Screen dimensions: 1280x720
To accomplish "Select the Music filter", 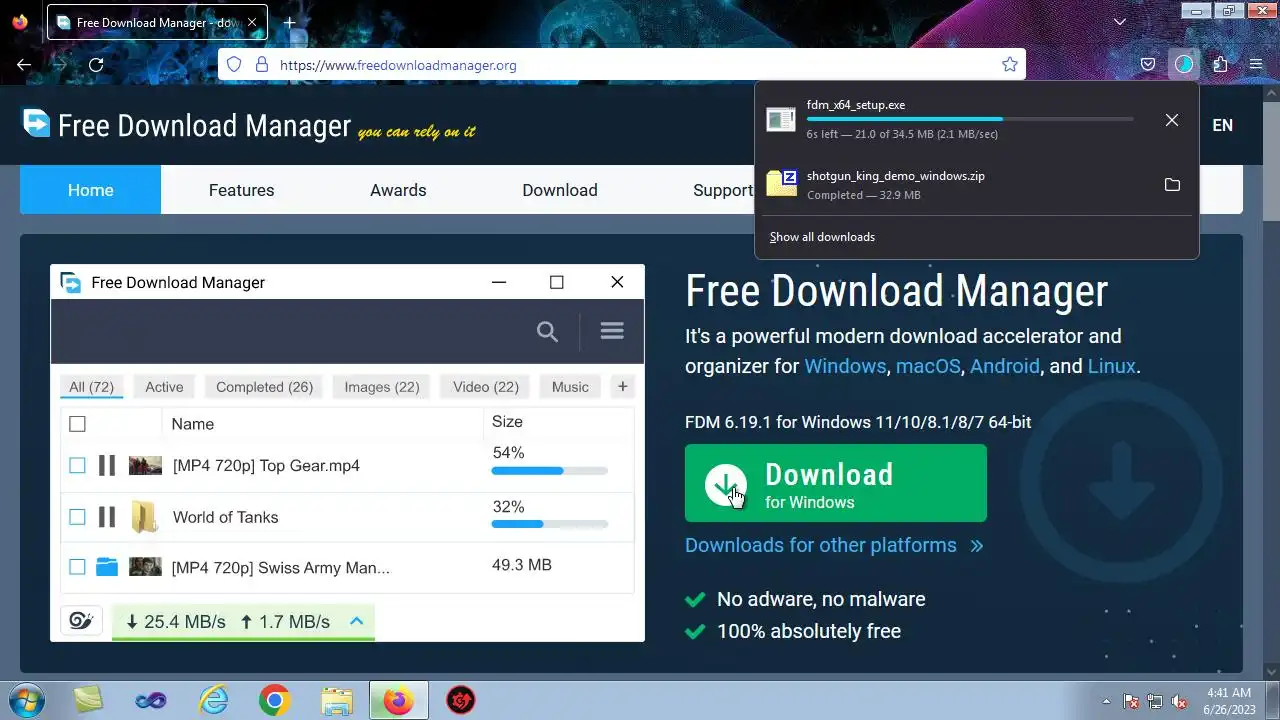I will (570, 387).
